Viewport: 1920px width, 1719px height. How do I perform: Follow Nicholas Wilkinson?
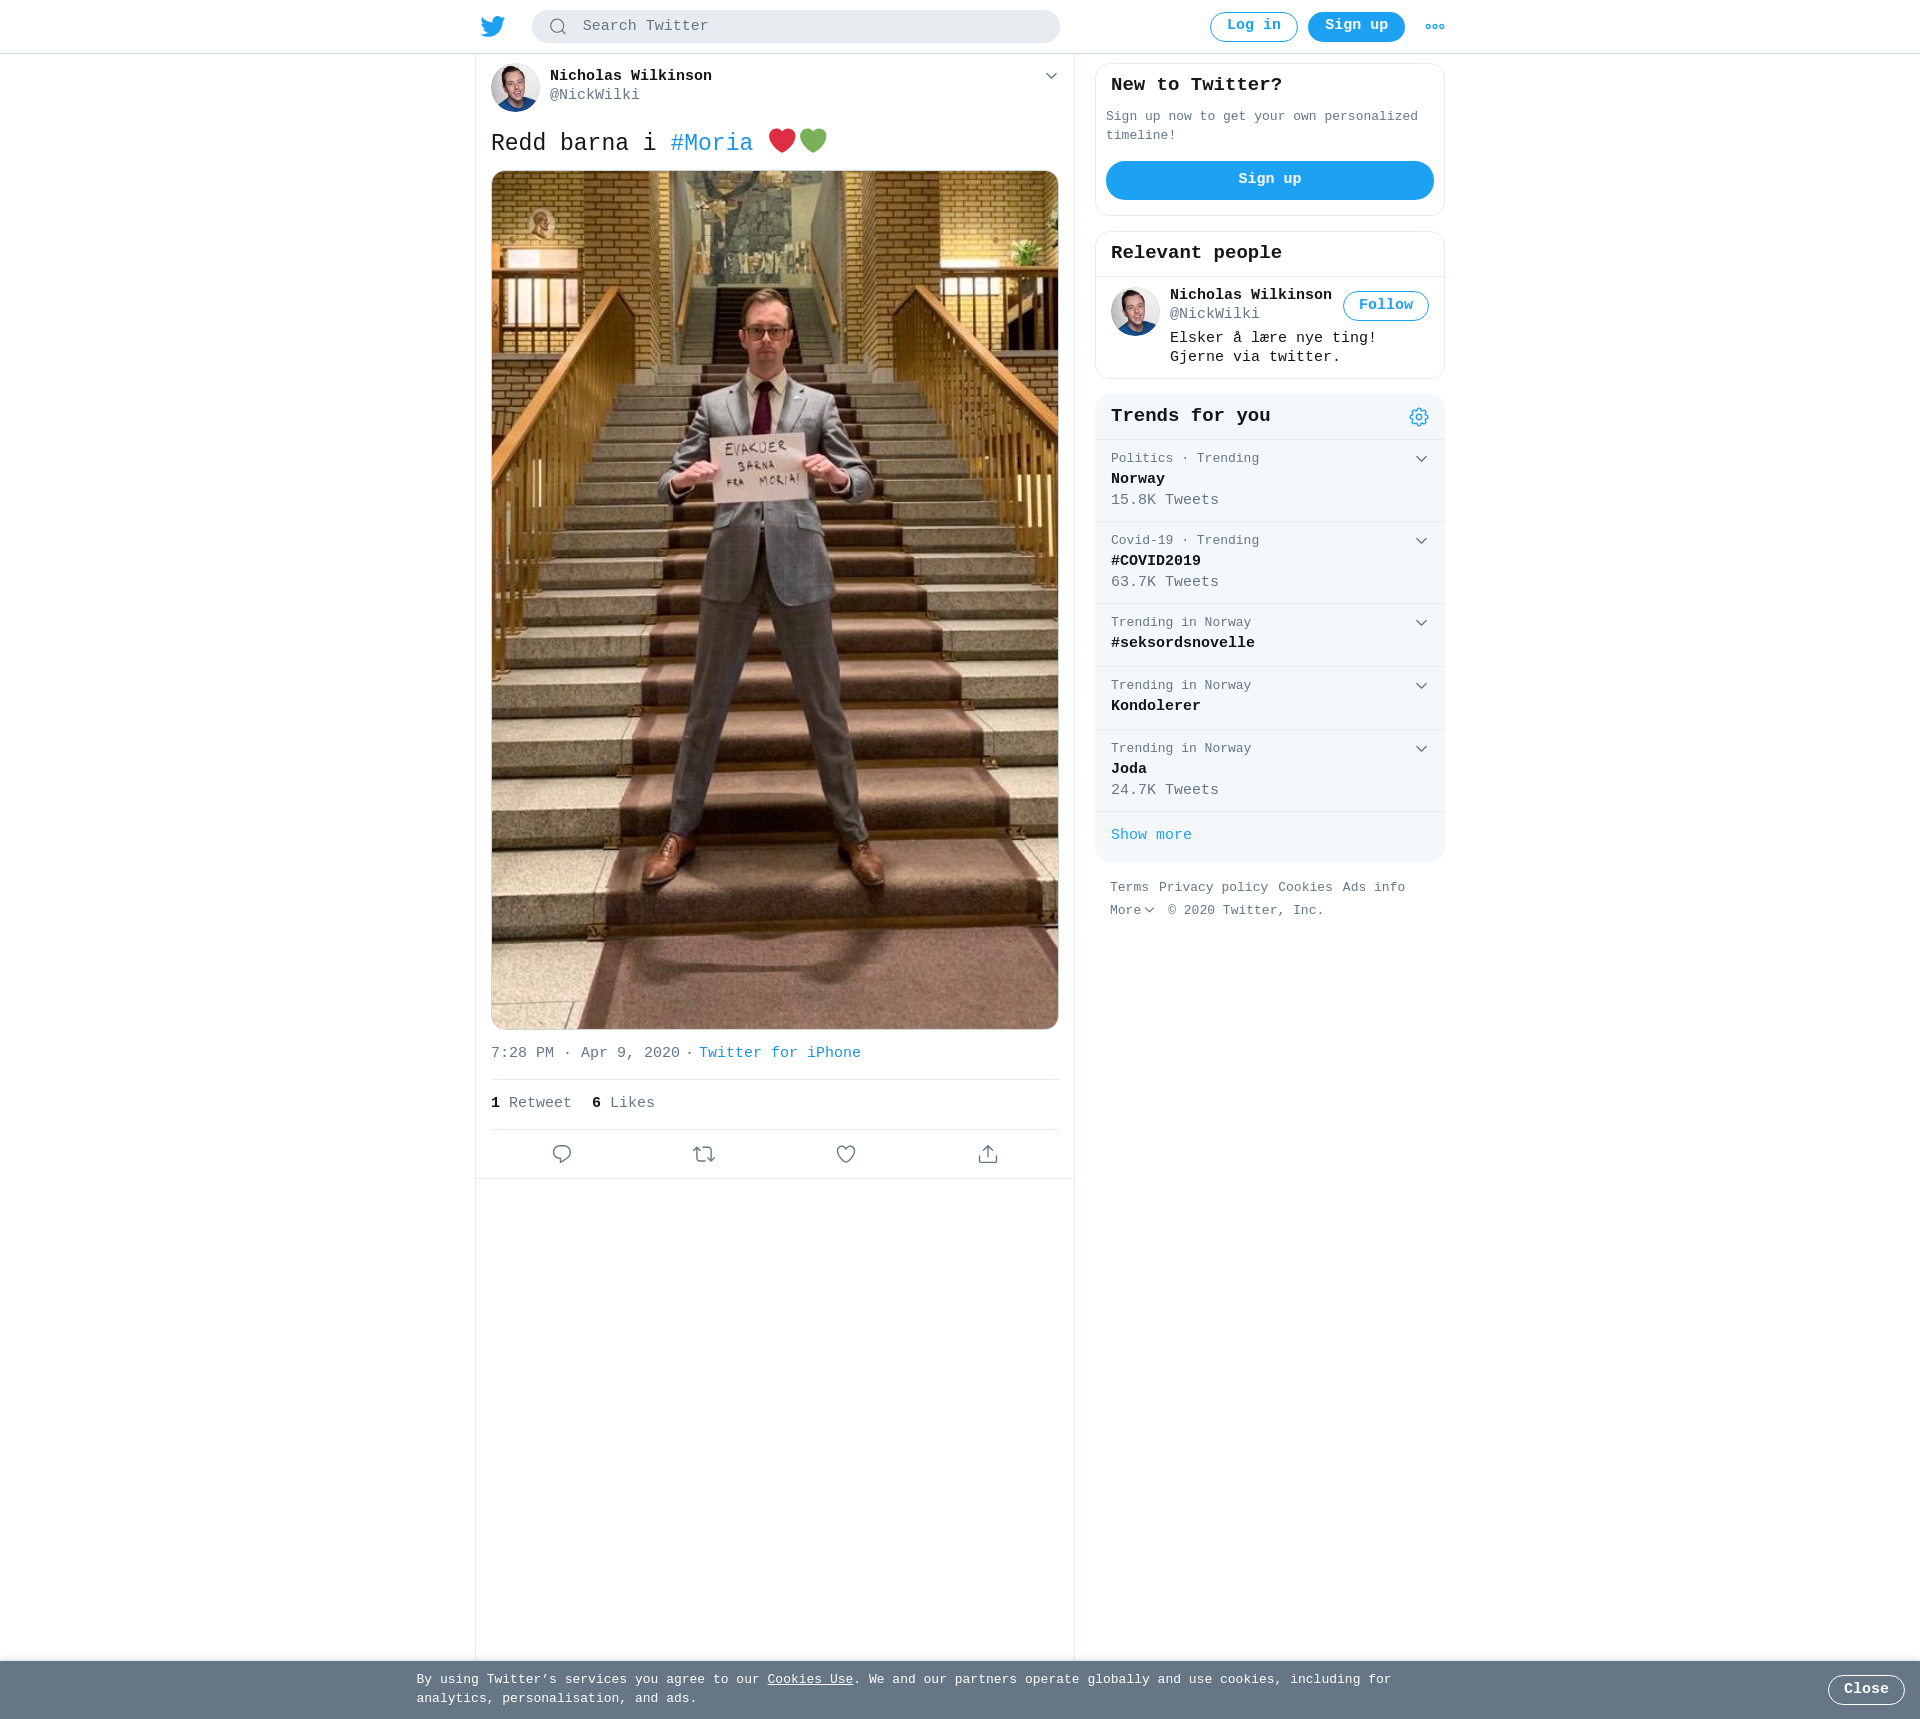pyautogui.click(x=1386, y=306)
